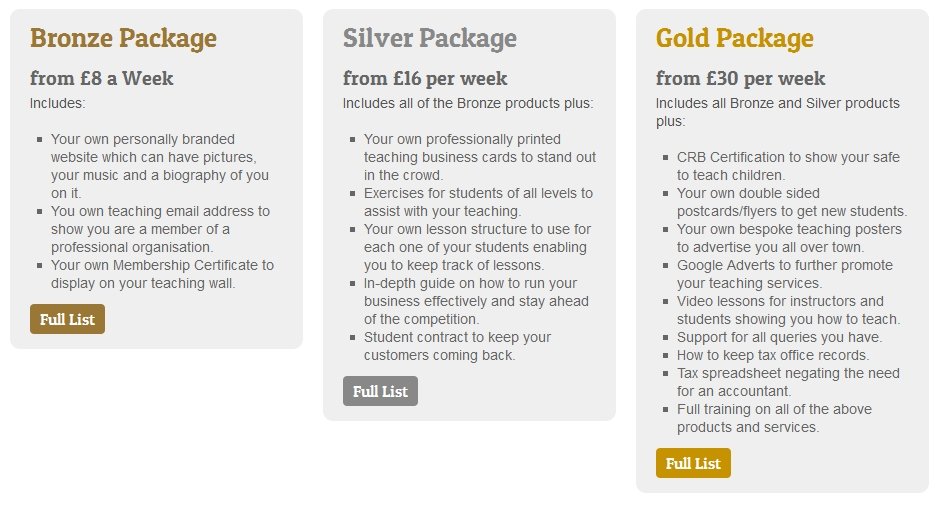Image resolution: width=941 pixels, height=507 pixels.
Task: Select the 'from £8 a Week' price text
Action: tap(102, 79)
